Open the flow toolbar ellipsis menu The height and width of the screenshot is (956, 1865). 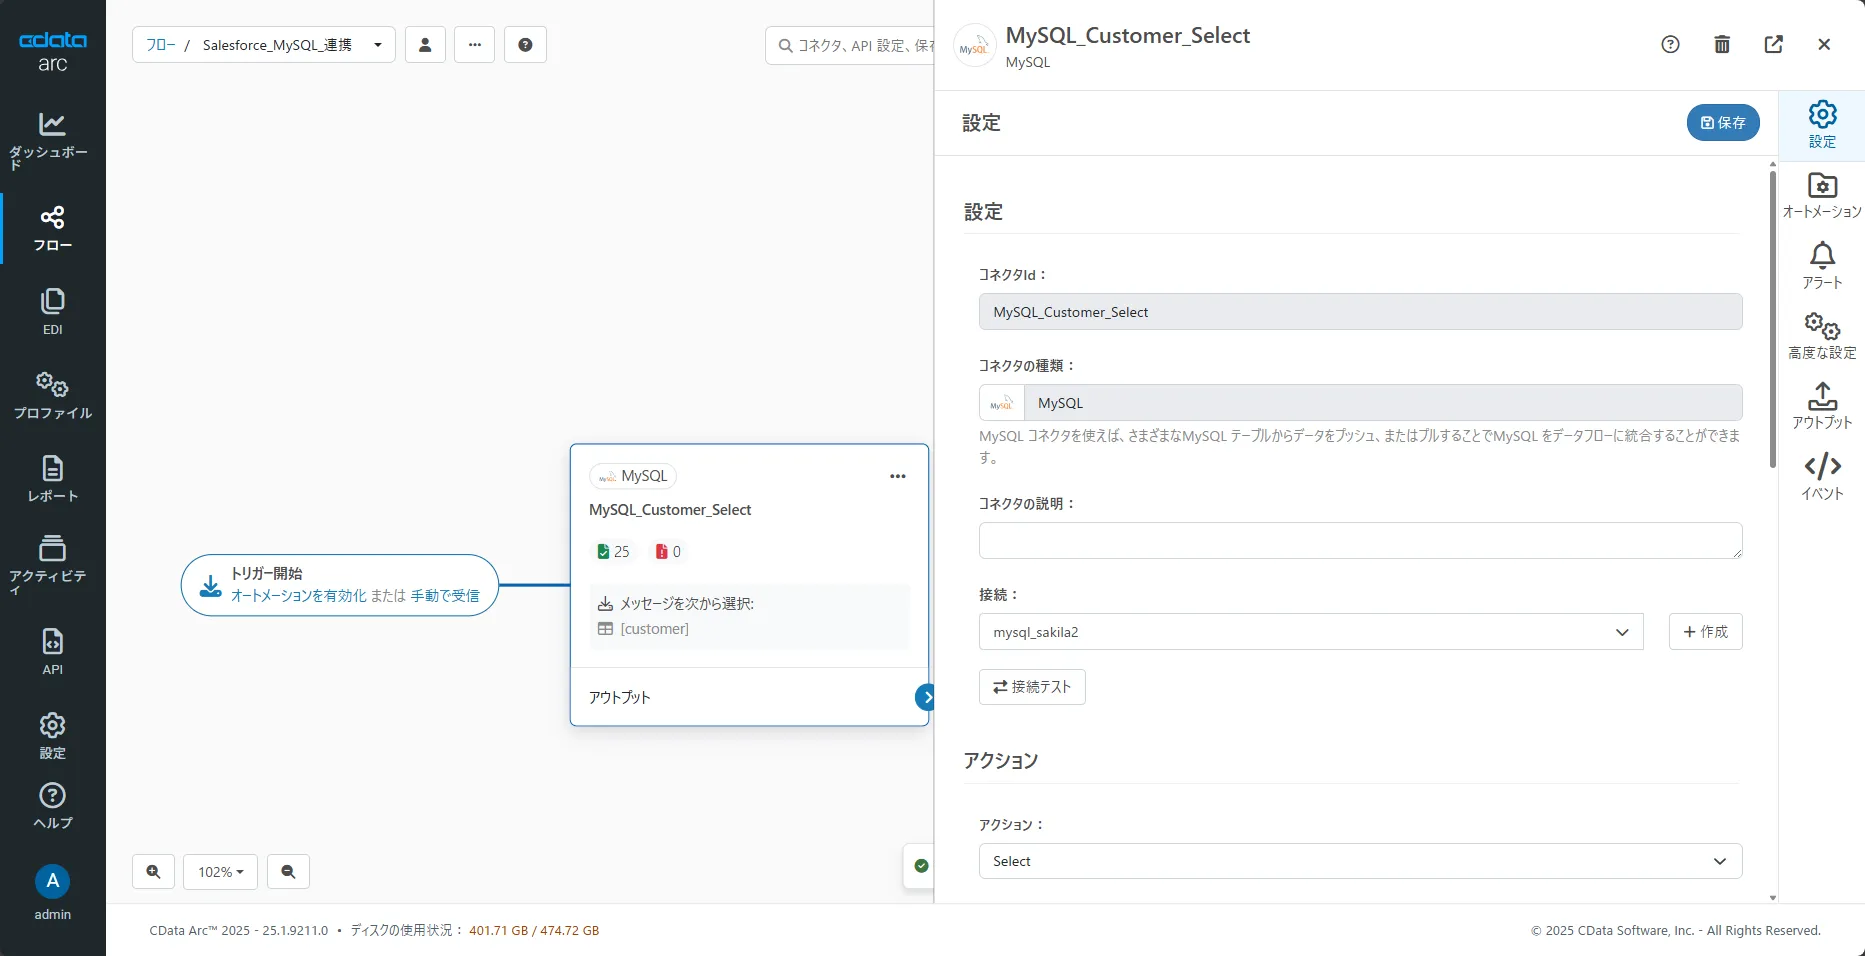coord(475,45)
